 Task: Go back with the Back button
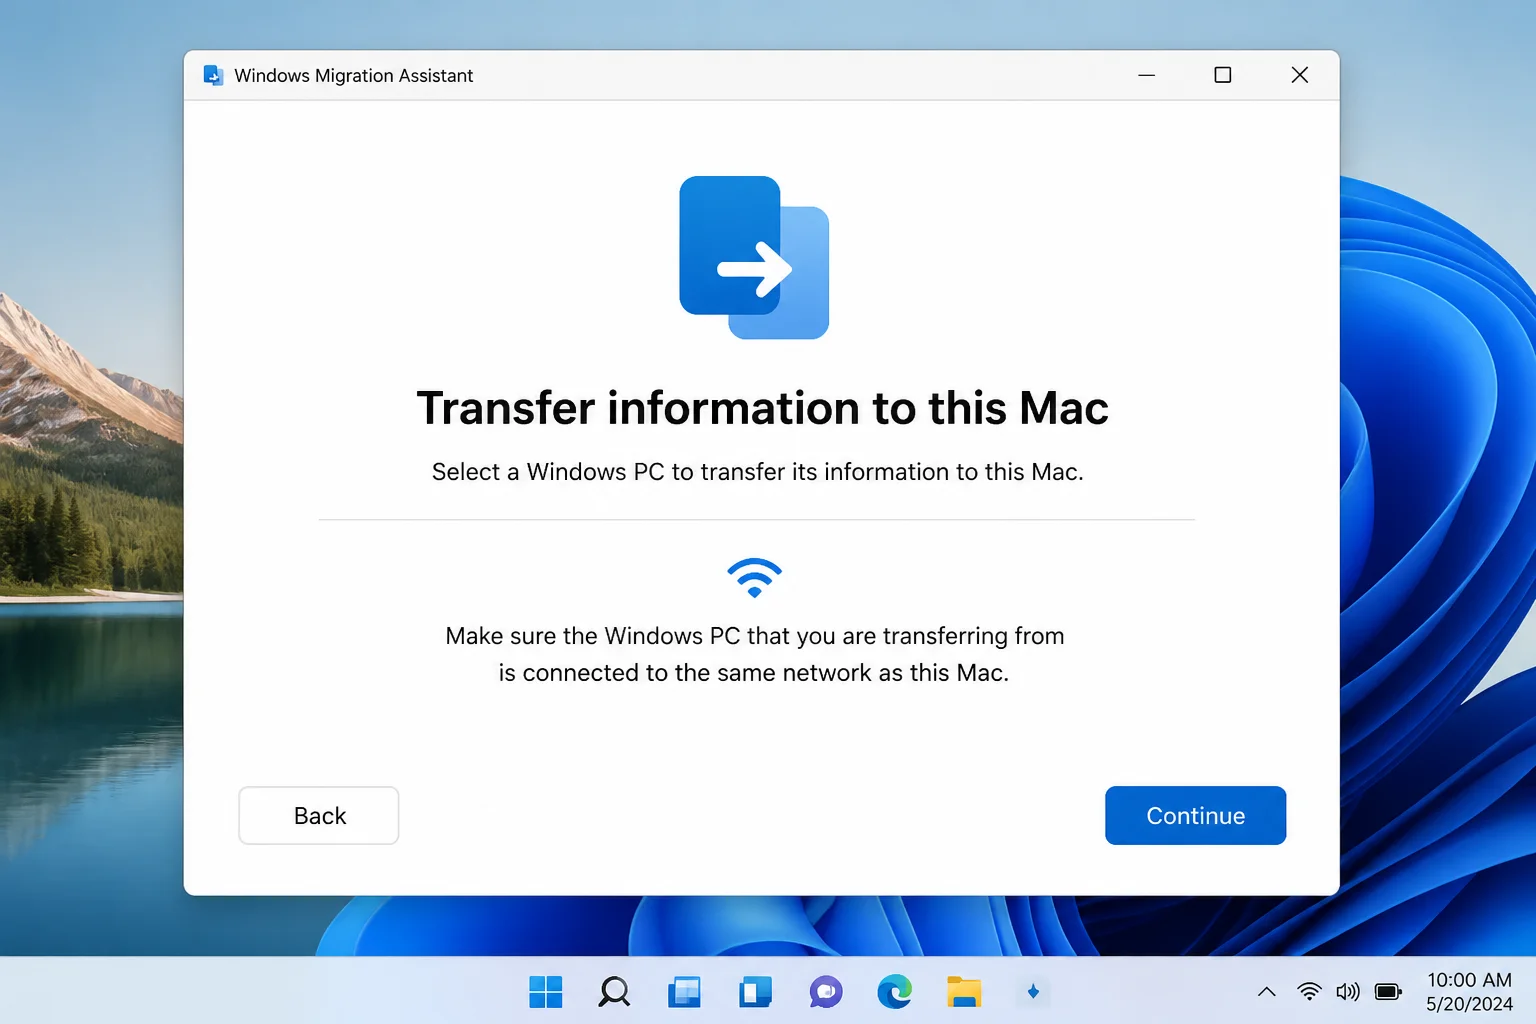[319, 815]
